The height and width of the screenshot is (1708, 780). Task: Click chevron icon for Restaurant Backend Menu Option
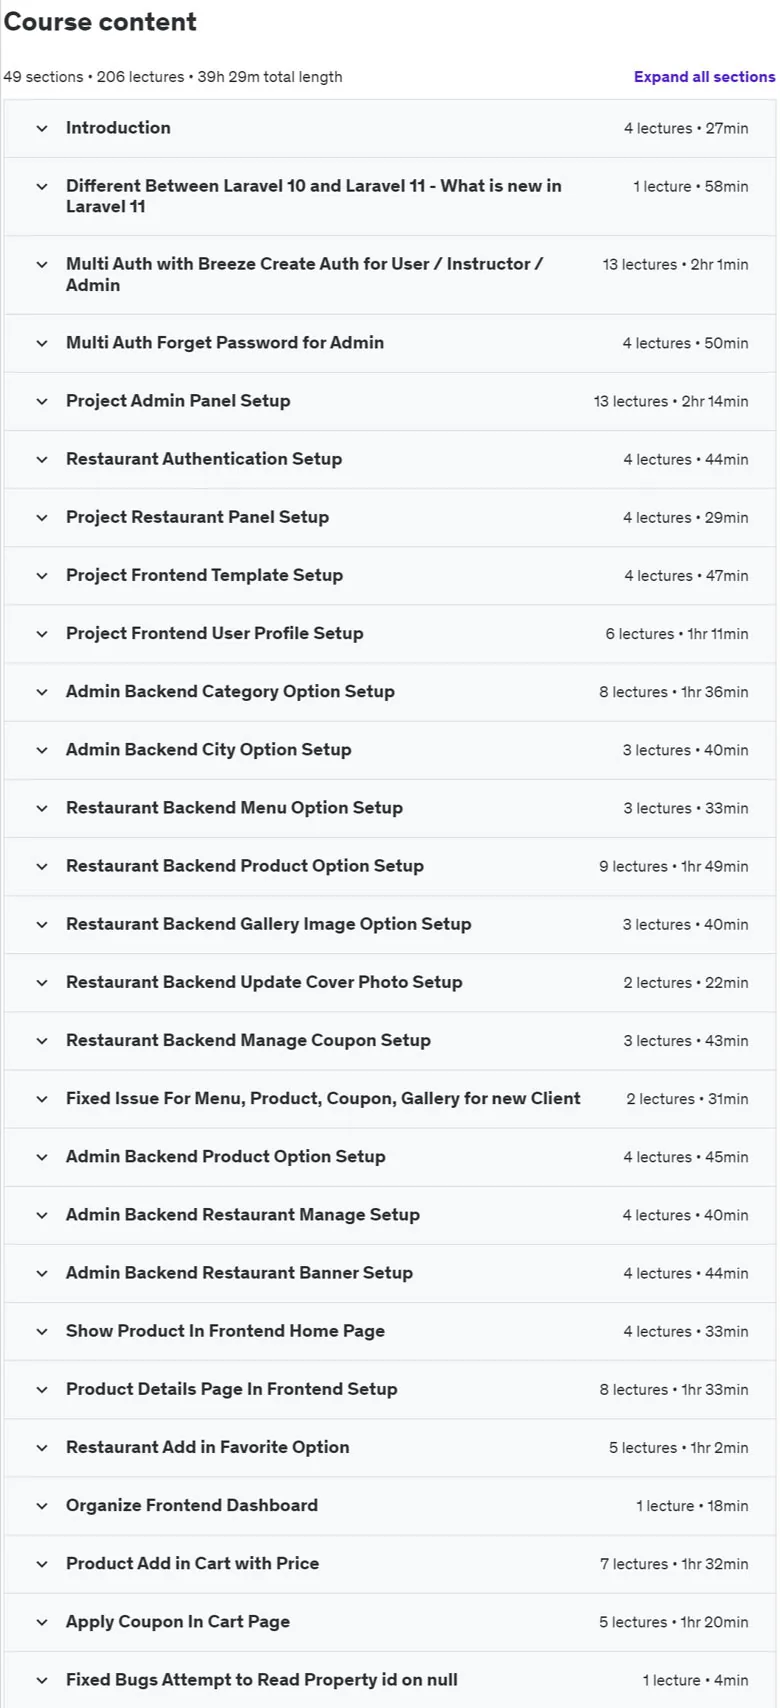tap(42, 808)
